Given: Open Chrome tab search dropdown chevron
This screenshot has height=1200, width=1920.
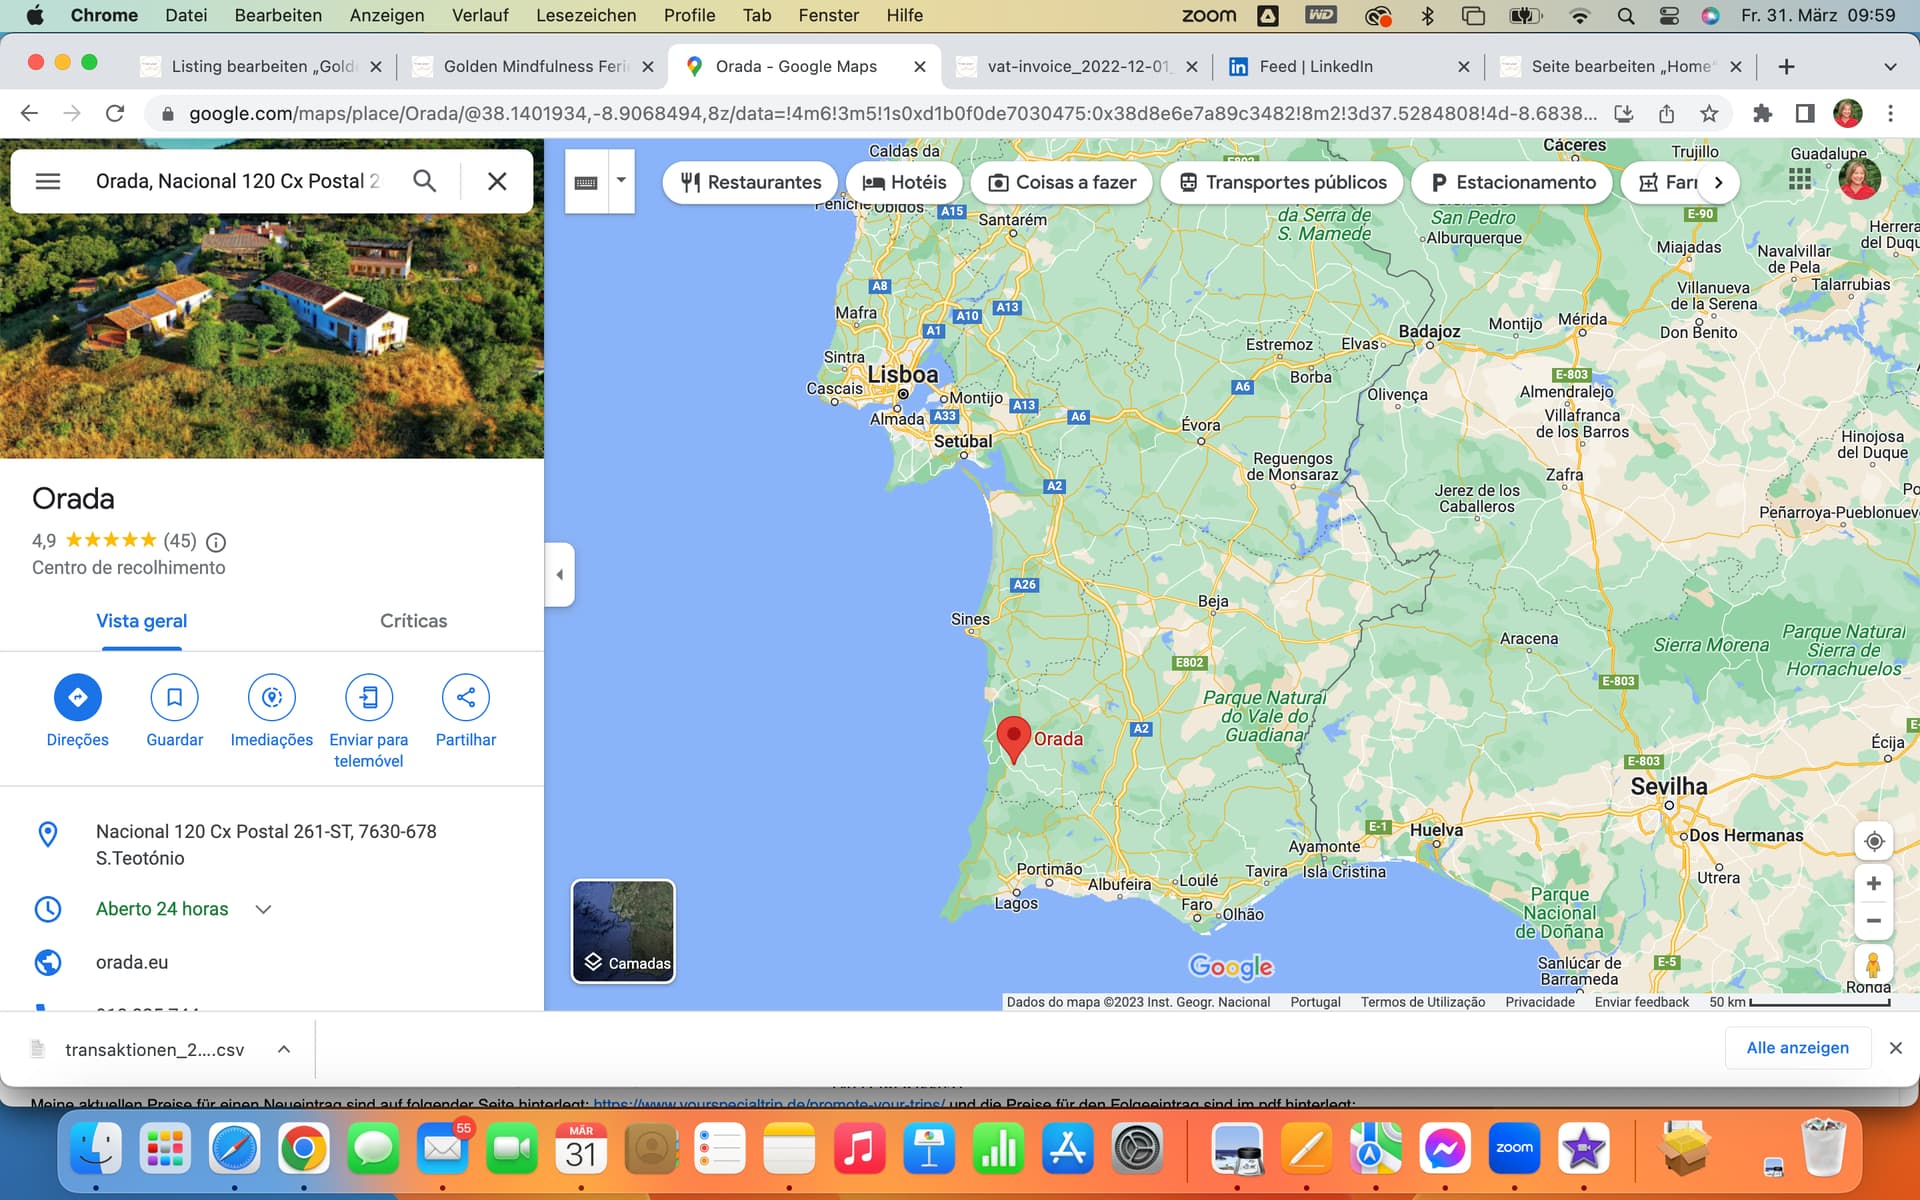Looking at the screenshot, I should pyautogui.click(x=1890, y=67).
